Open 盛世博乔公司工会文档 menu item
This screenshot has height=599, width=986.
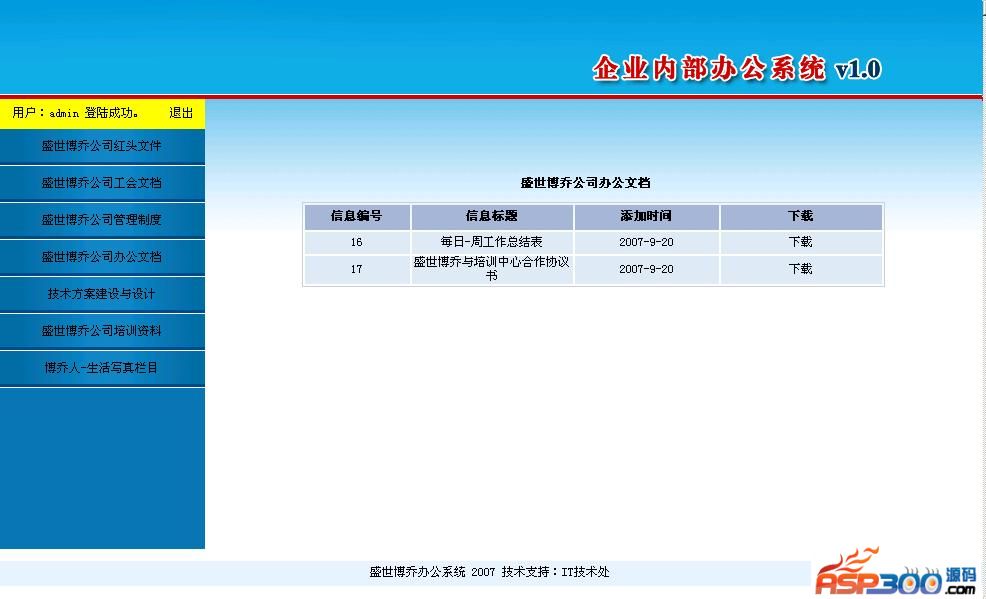click(101, 183)
